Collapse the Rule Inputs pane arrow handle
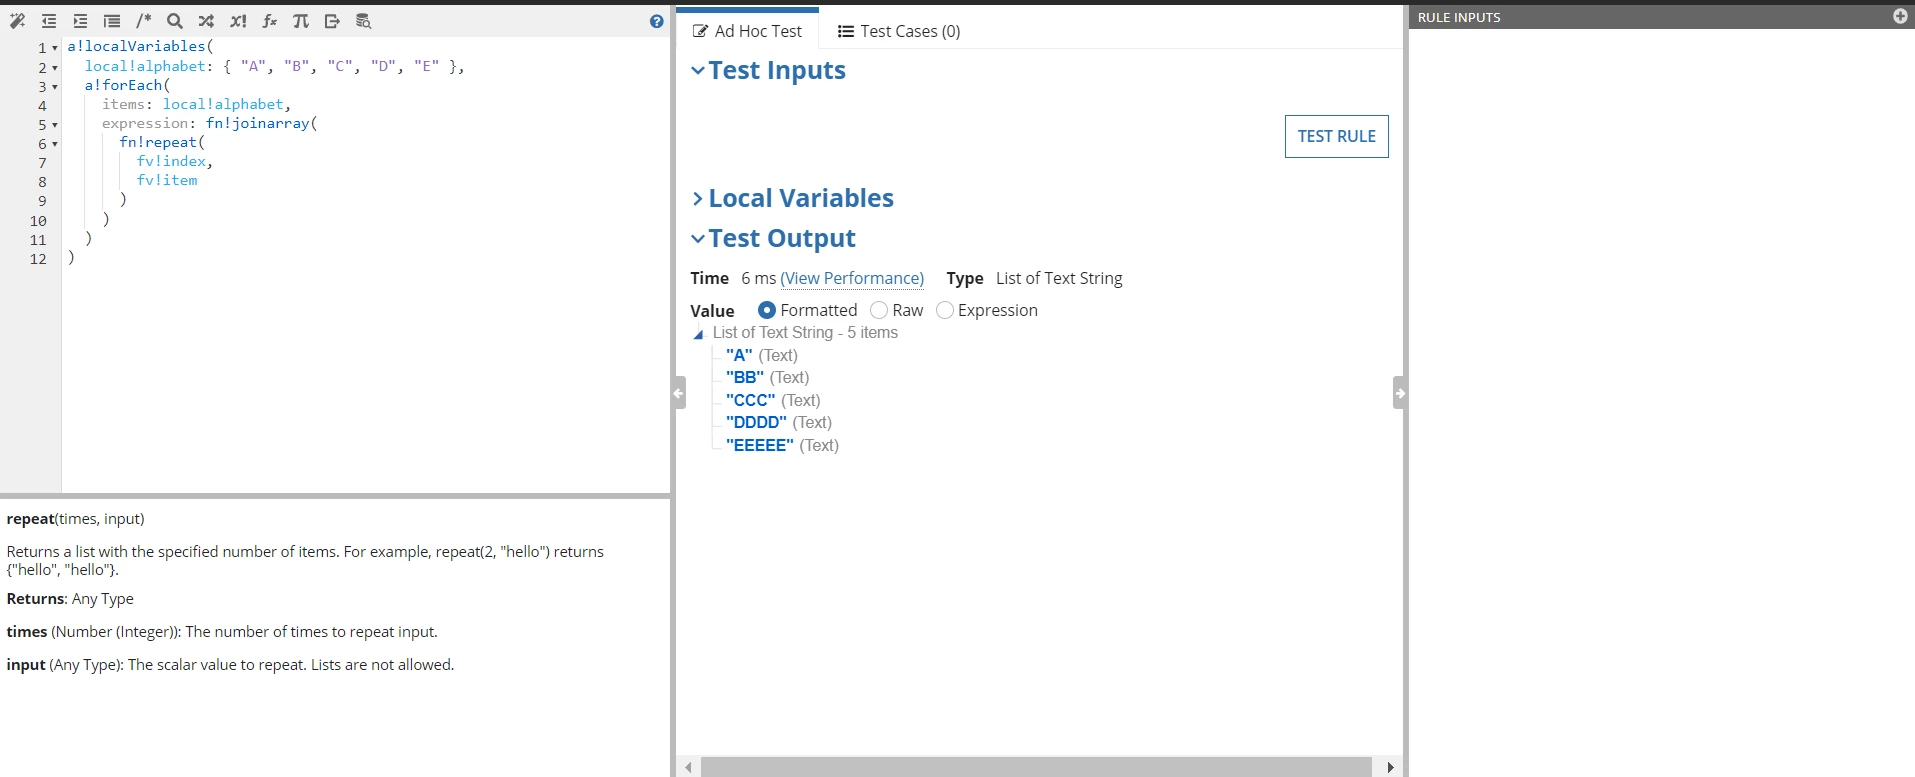1915x777 pixels. point(1400,393)
